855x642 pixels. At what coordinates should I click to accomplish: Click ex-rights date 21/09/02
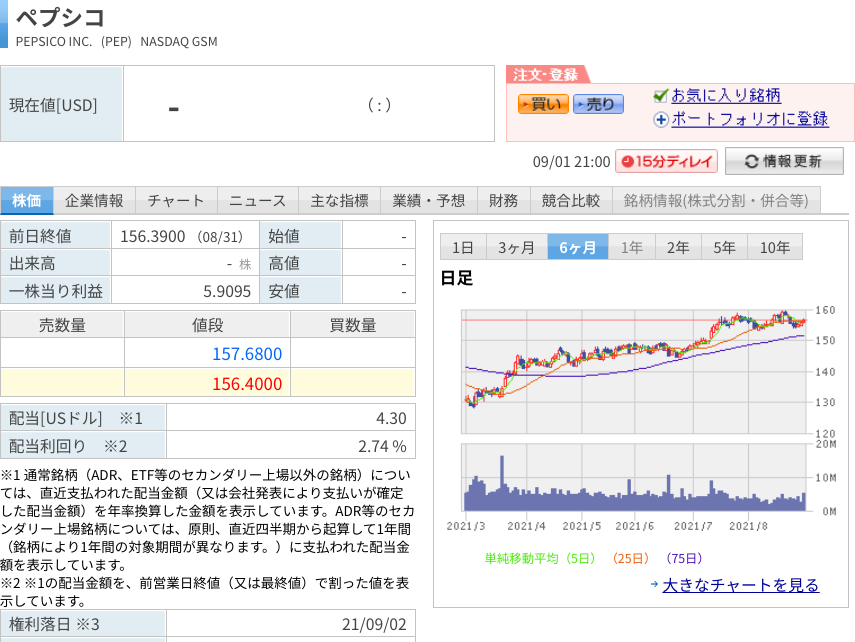[x=374, y=624]
